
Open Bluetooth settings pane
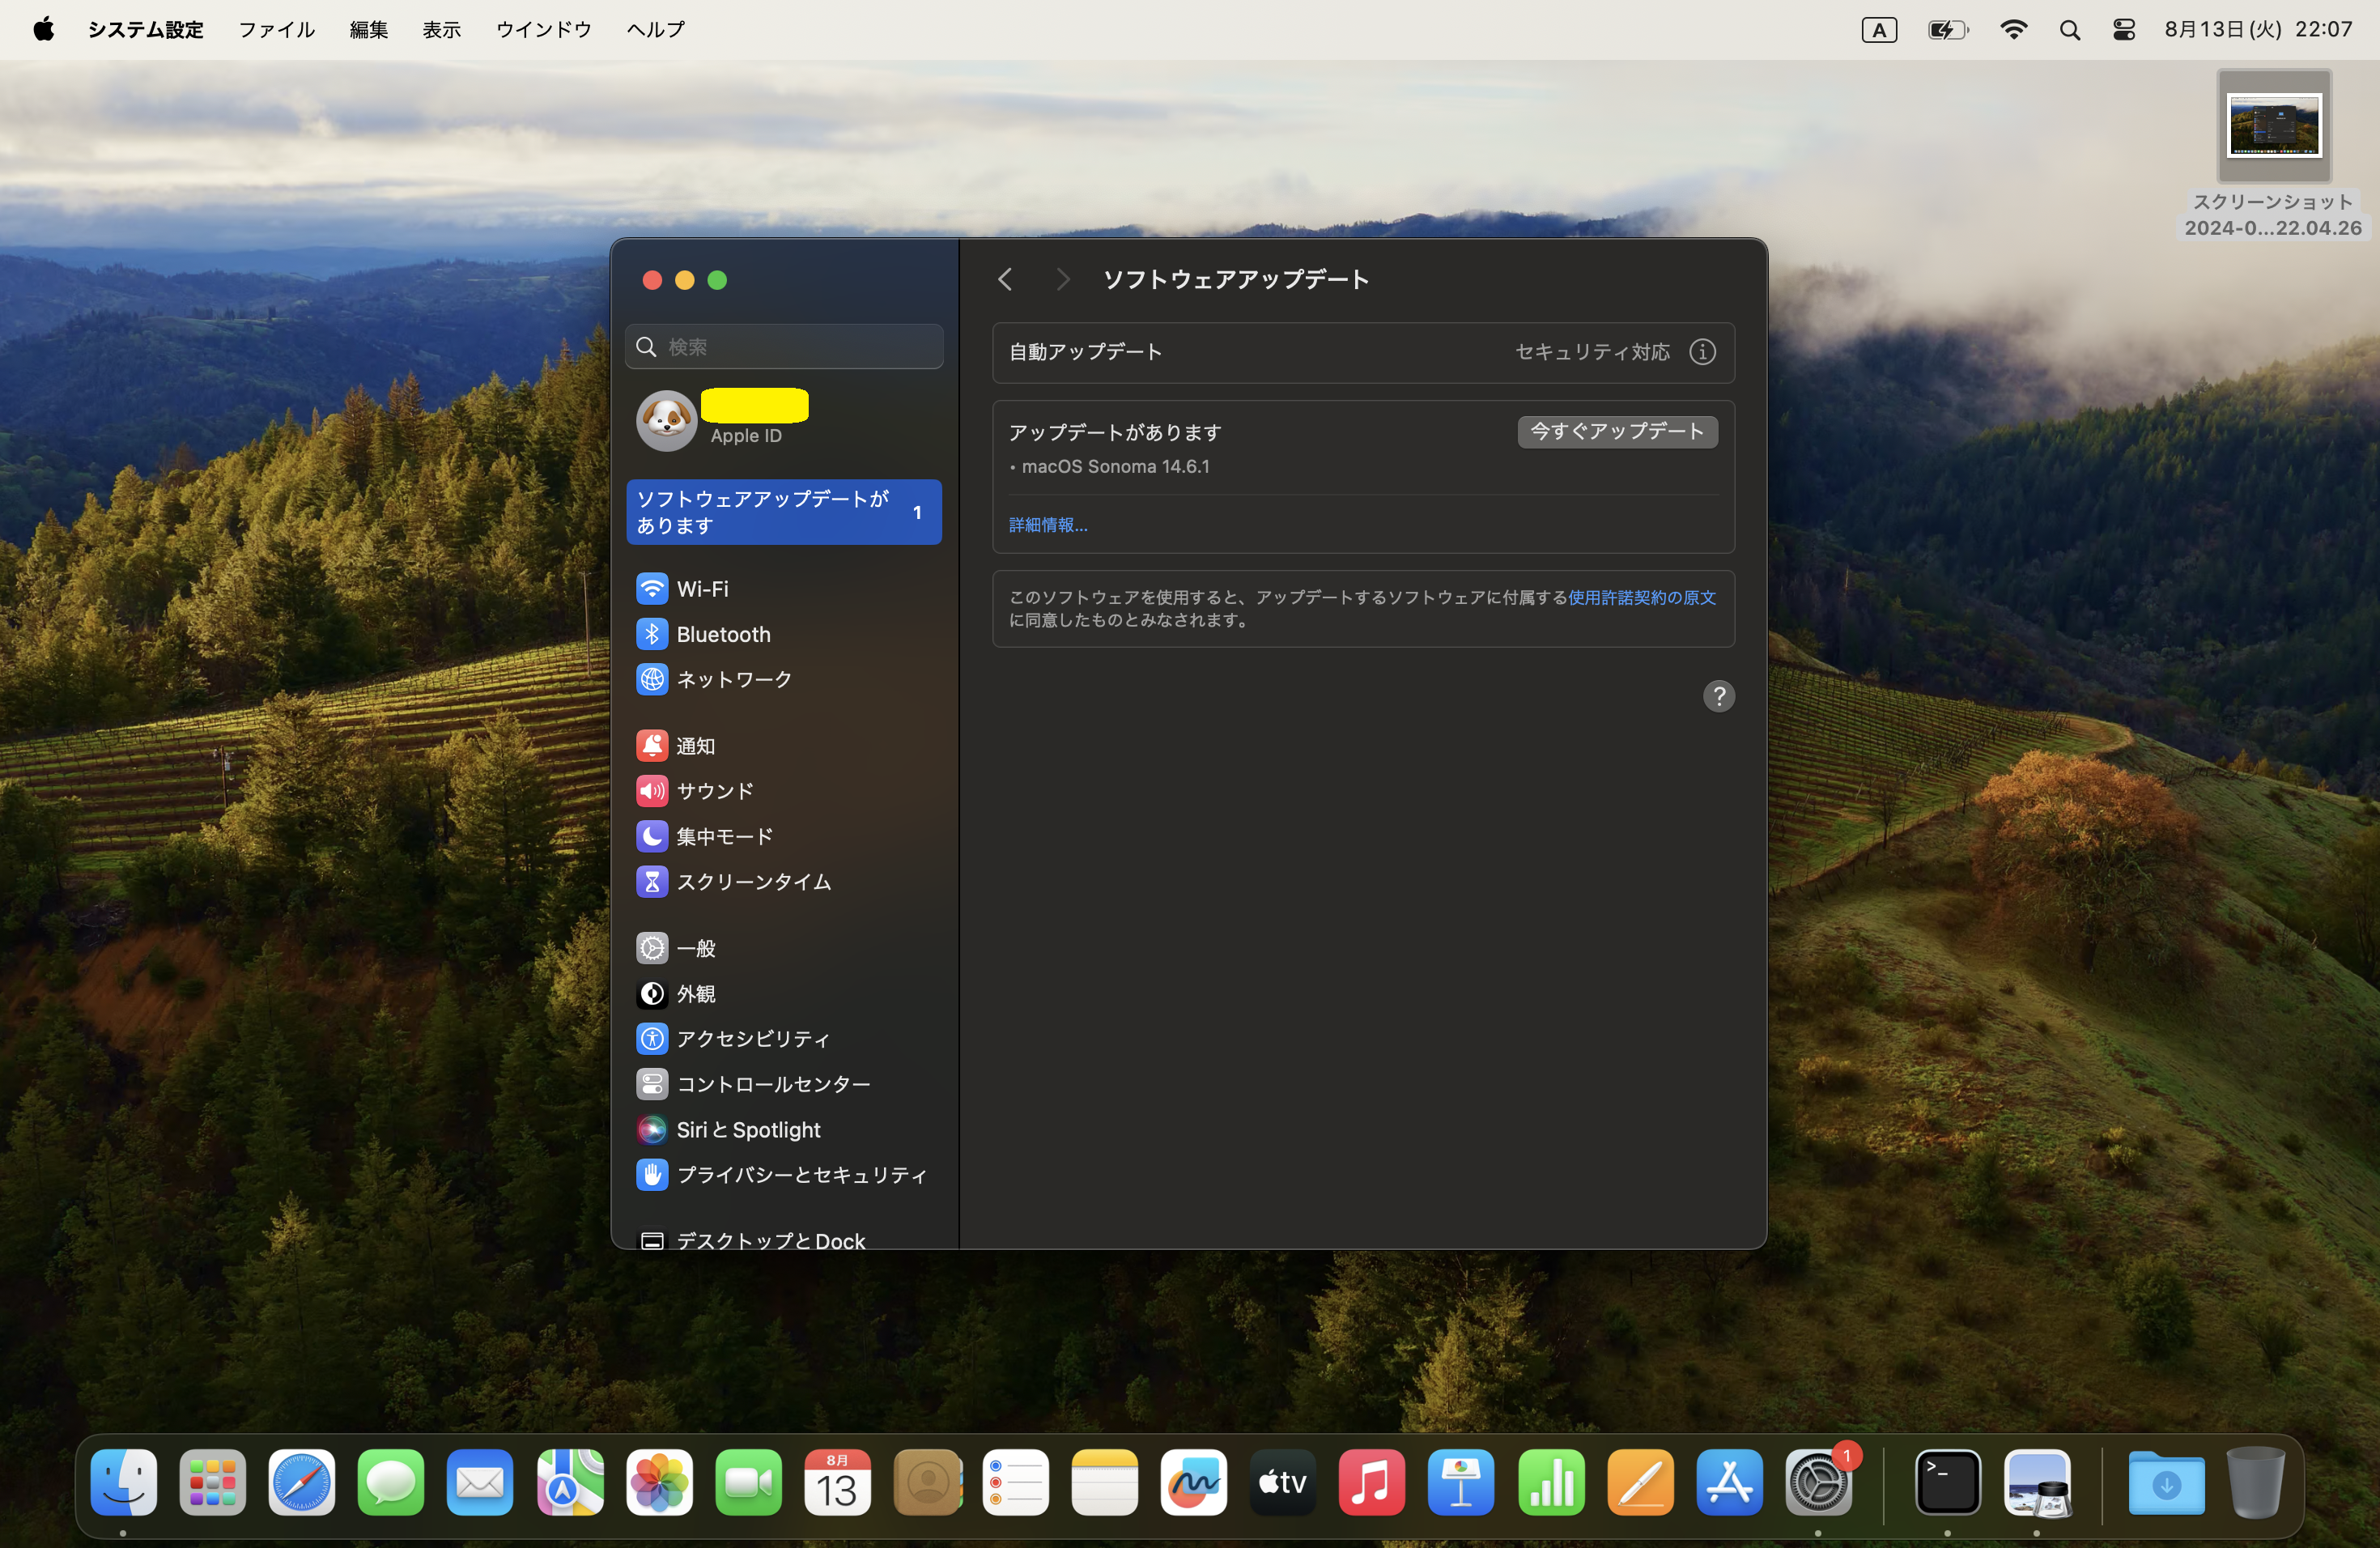point(722,634)
